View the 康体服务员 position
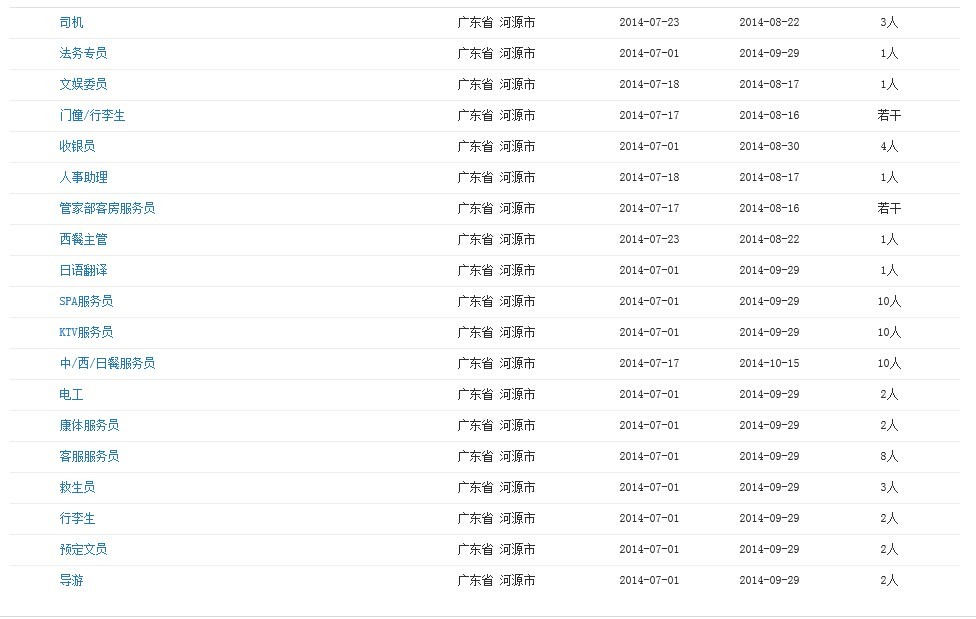The height and width of the screenshot is (619, 976). tap(89, 426)
